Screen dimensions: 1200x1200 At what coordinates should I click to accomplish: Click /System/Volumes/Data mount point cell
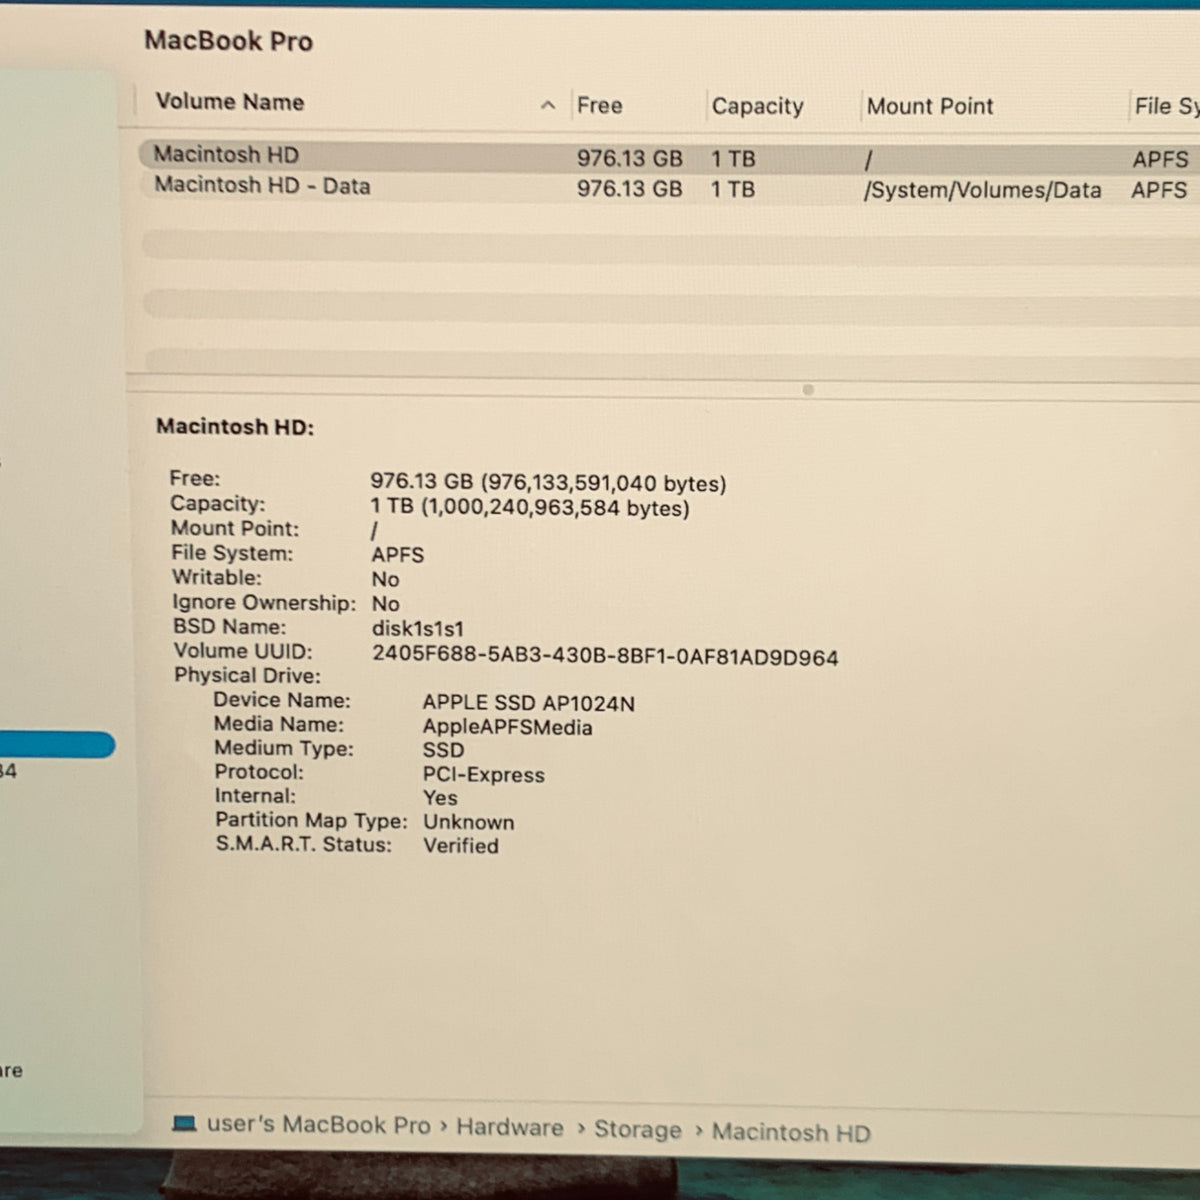982,190
